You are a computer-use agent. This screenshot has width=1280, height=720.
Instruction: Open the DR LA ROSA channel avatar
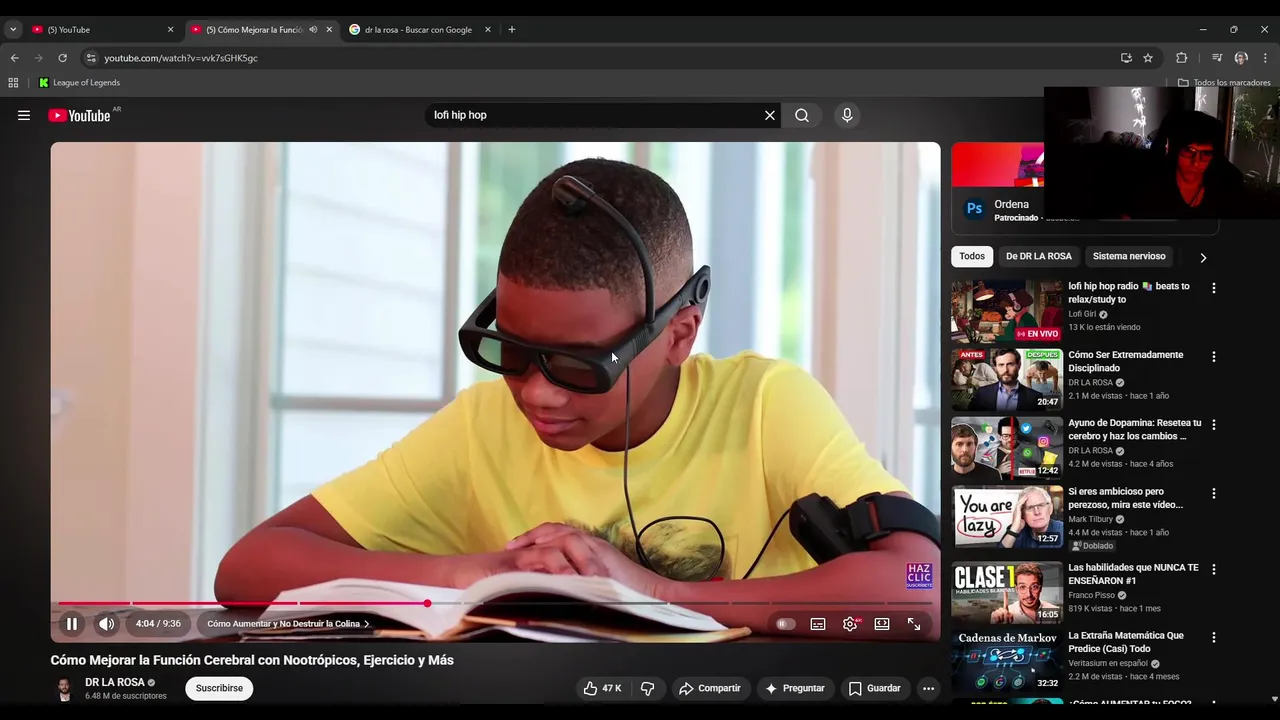coord(64,688)
